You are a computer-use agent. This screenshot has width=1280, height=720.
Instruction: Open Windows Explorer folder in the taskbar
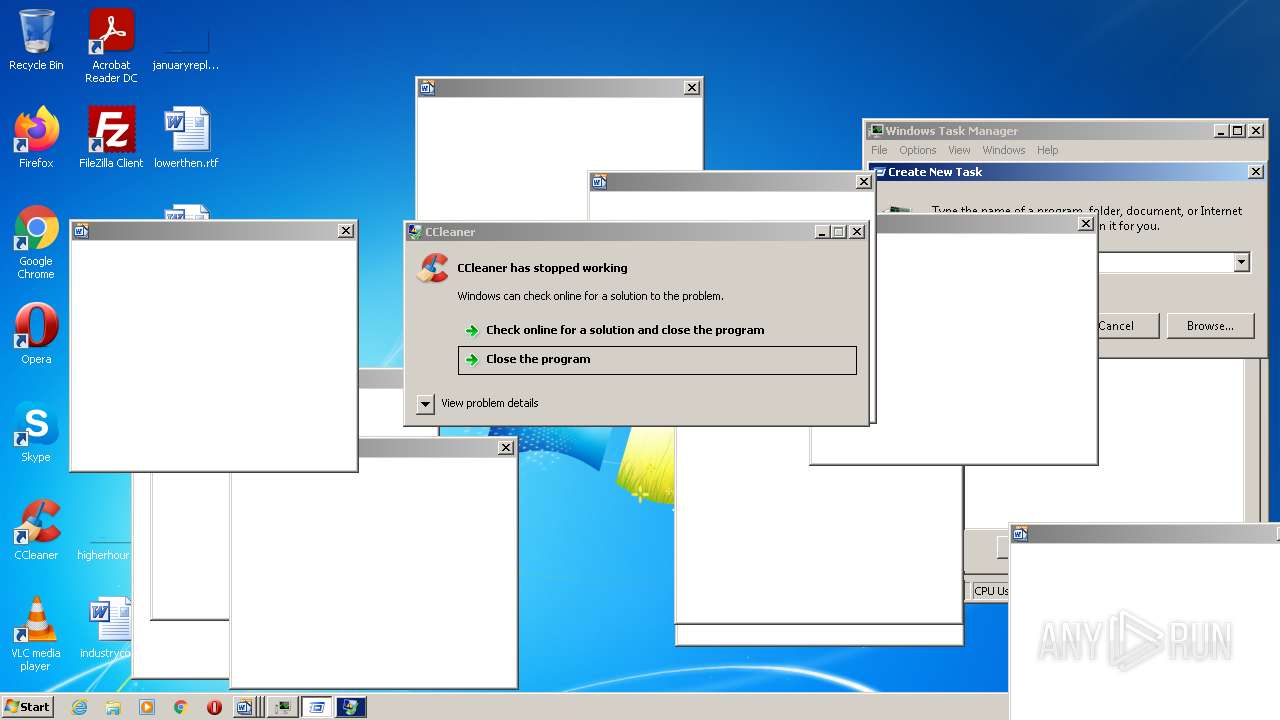point(113,707)
